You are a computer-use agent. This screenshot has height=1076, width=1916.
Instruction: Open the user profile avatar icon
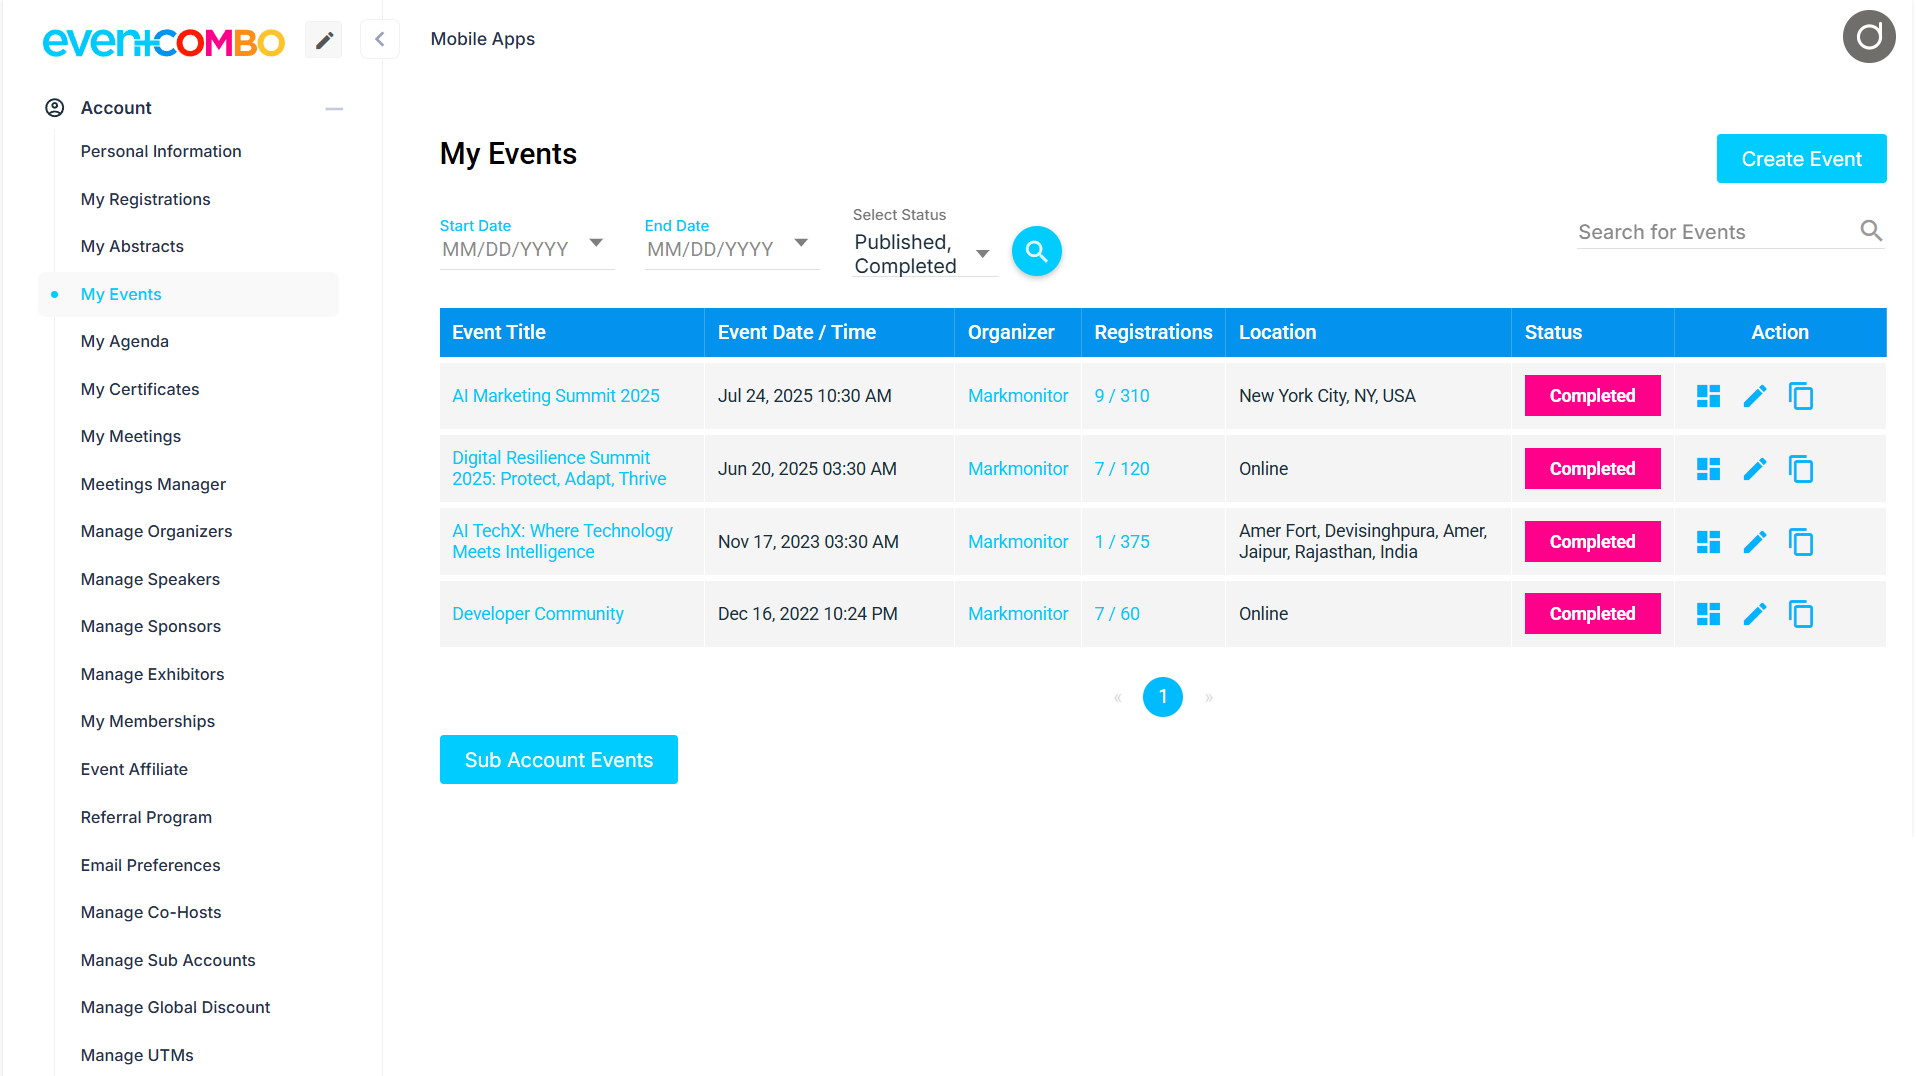pos(1868,37)
